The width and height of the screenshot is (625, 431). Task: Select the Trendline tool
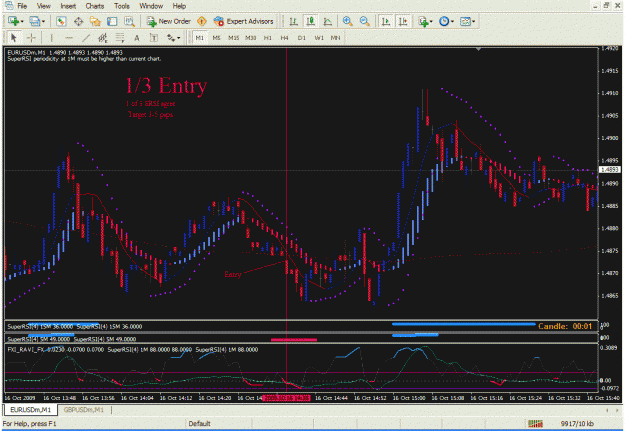(x=85, y=38)
